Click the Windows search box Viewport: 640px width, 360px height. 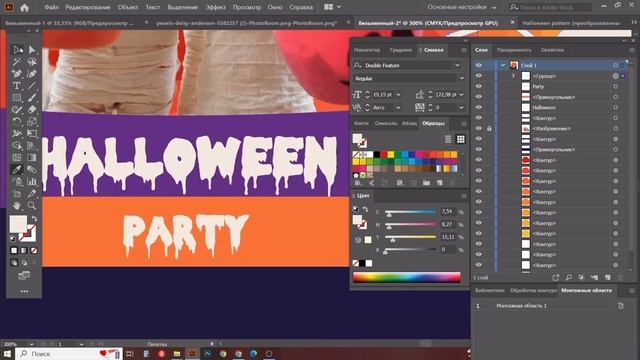coord(69,353)
